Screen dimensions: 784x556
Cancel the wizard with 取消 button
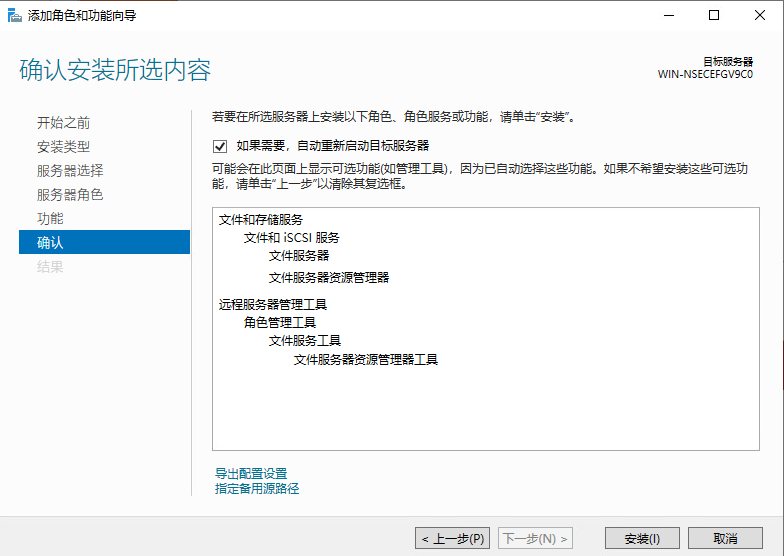click(x=725, y=538)
